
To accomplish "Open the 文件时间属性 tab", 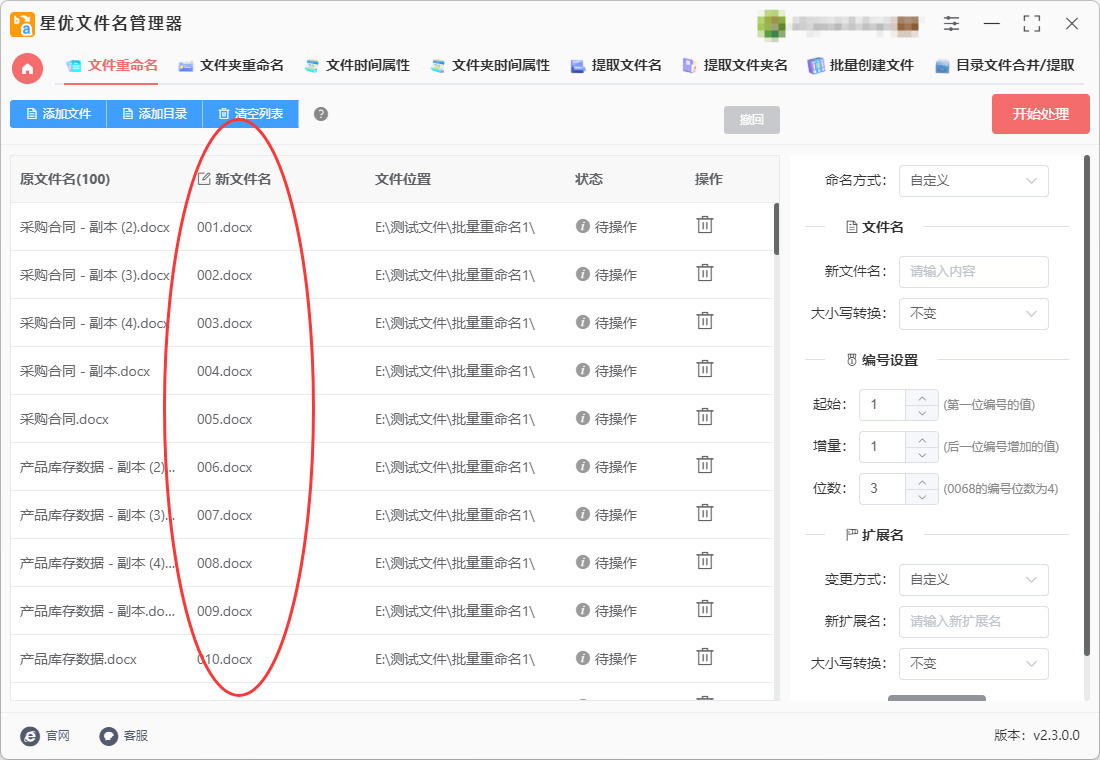I will (x=358, y=66).
